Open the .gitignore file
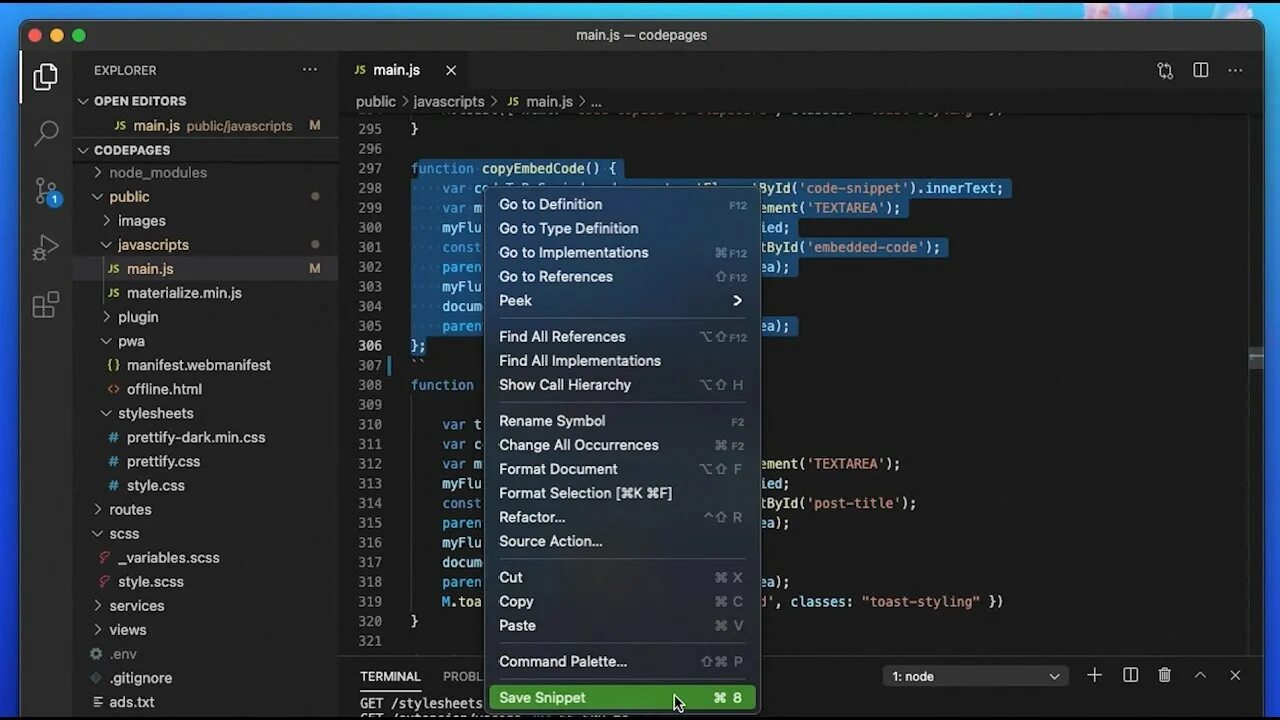1280x720 pixels. coord(141,678)
